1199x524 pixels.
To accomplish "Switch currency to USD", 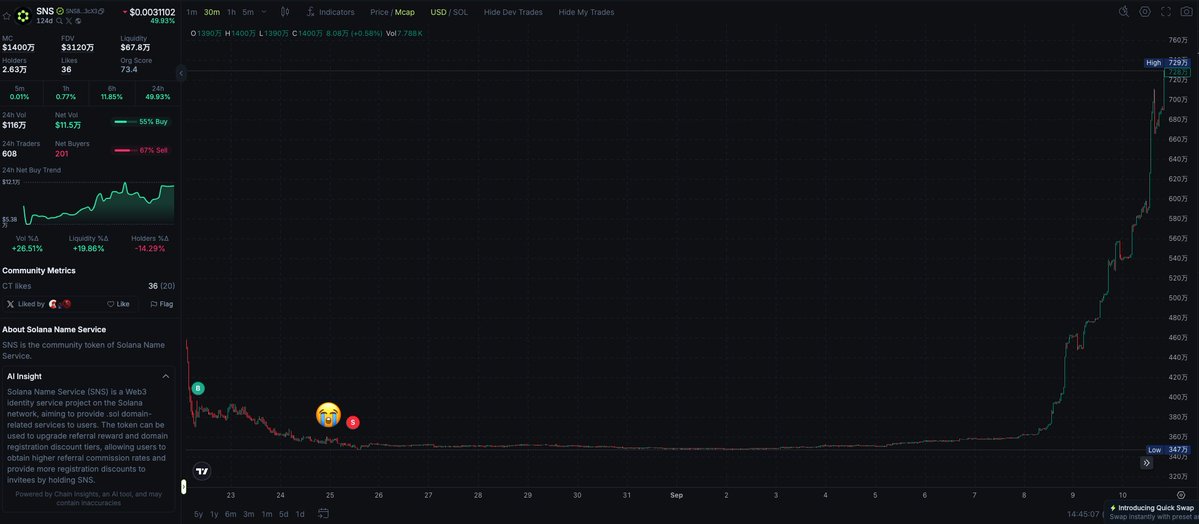I will point(438,11).
